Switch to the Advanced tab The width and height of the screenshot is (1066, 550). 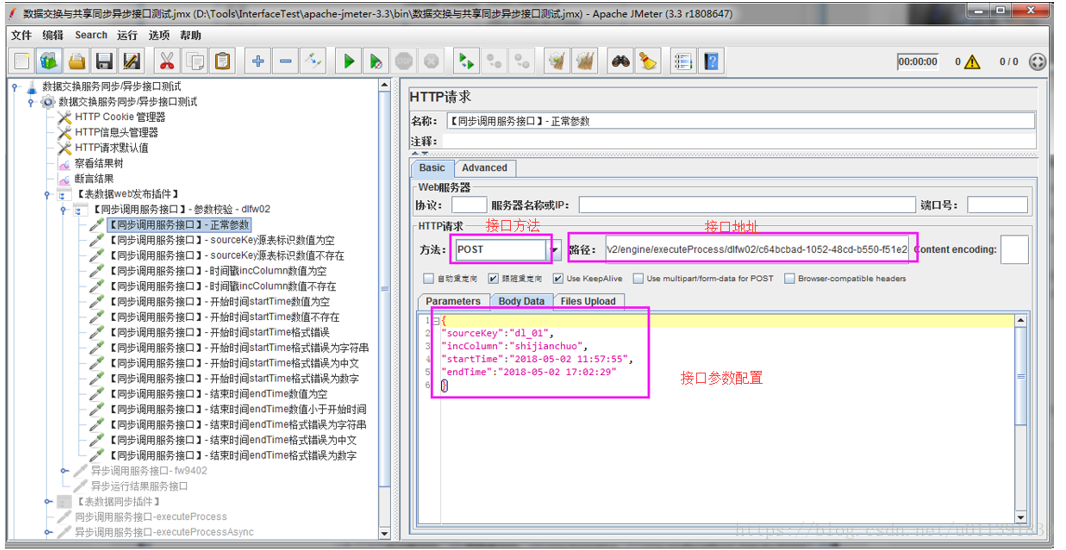click(x=485, y=168)
